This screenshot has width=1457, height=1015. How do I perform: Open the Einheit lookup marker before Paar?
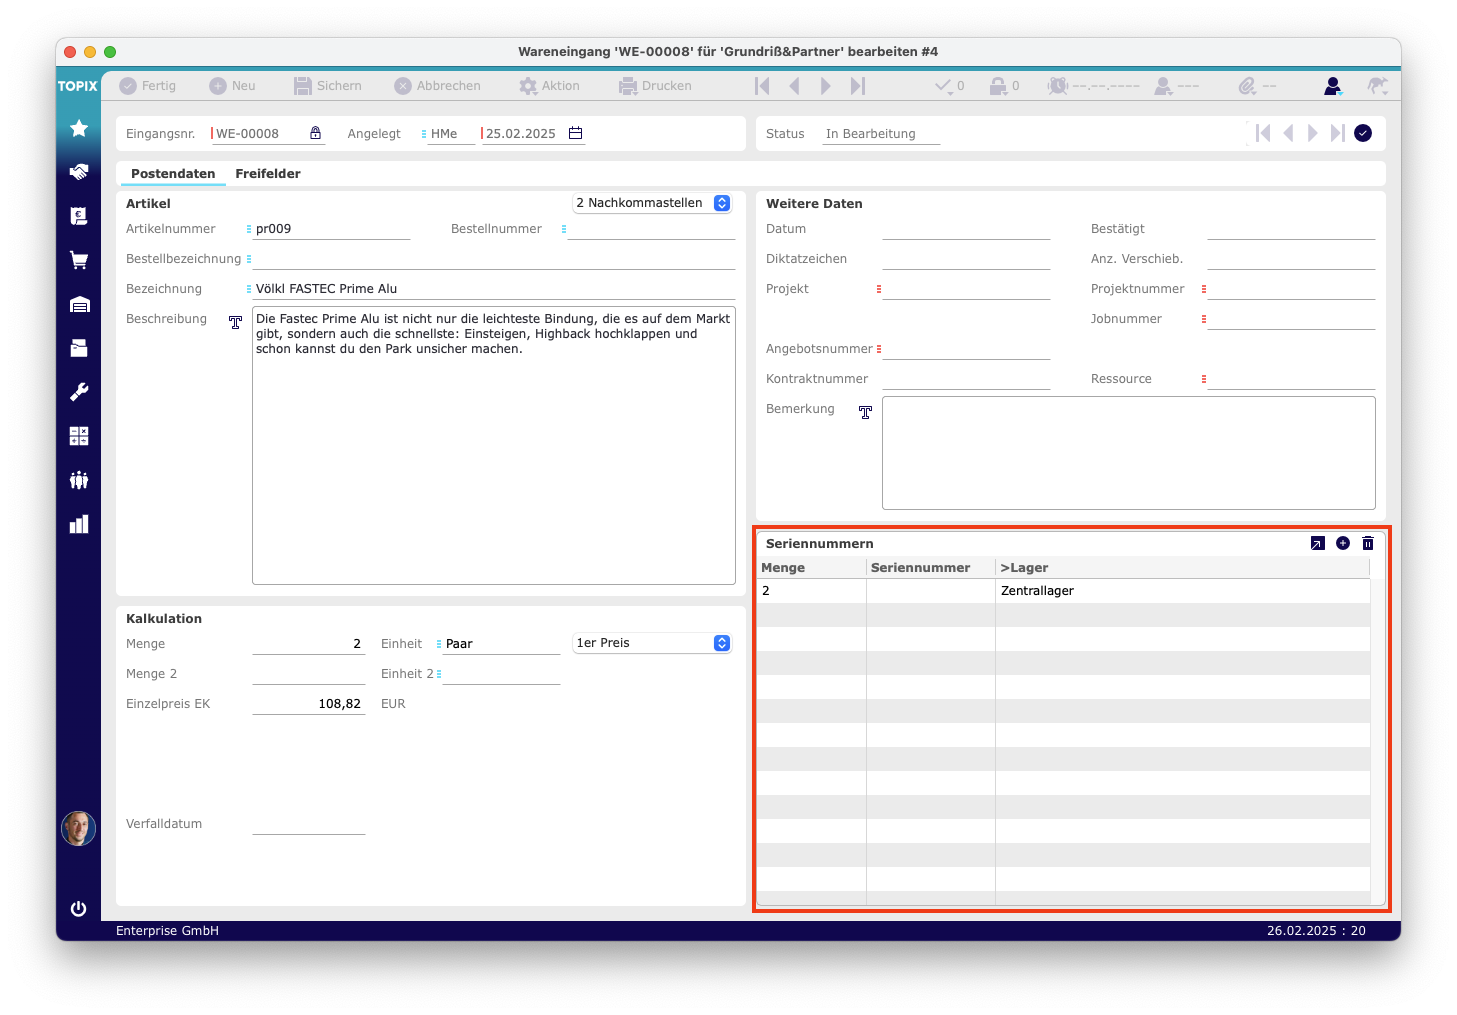pos(439,644)
